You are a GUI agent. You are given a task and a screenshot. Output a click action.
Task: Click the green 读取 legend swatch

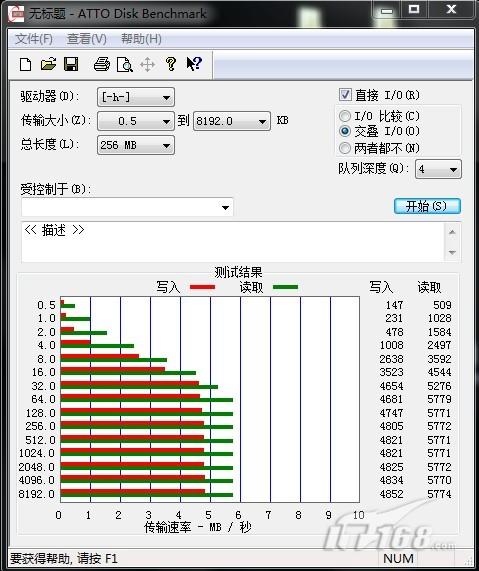point(285,287)
